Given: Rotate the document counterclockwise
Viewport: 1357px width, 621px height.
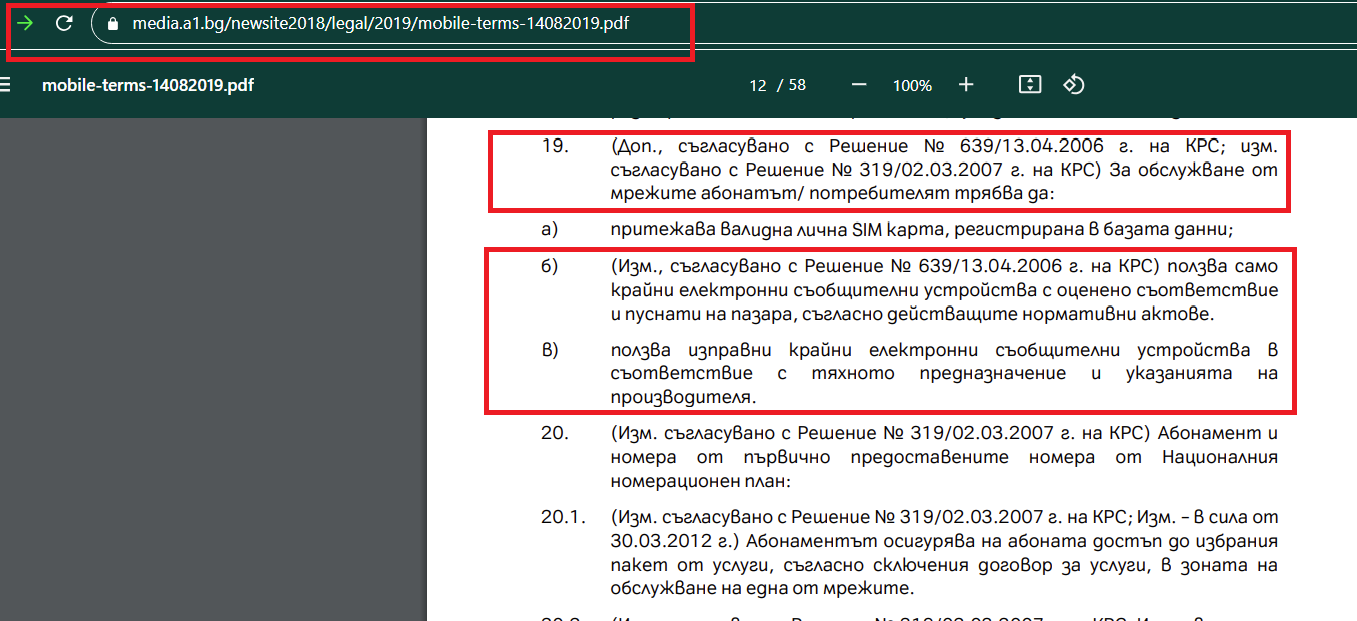Looking at the screenshot, I should [1074, 85].
